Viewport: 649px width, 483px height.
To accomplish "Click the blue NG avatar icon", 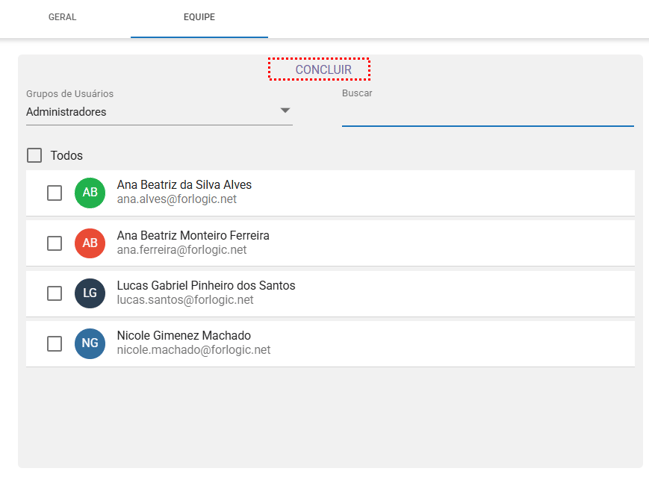I will [90, 343].
